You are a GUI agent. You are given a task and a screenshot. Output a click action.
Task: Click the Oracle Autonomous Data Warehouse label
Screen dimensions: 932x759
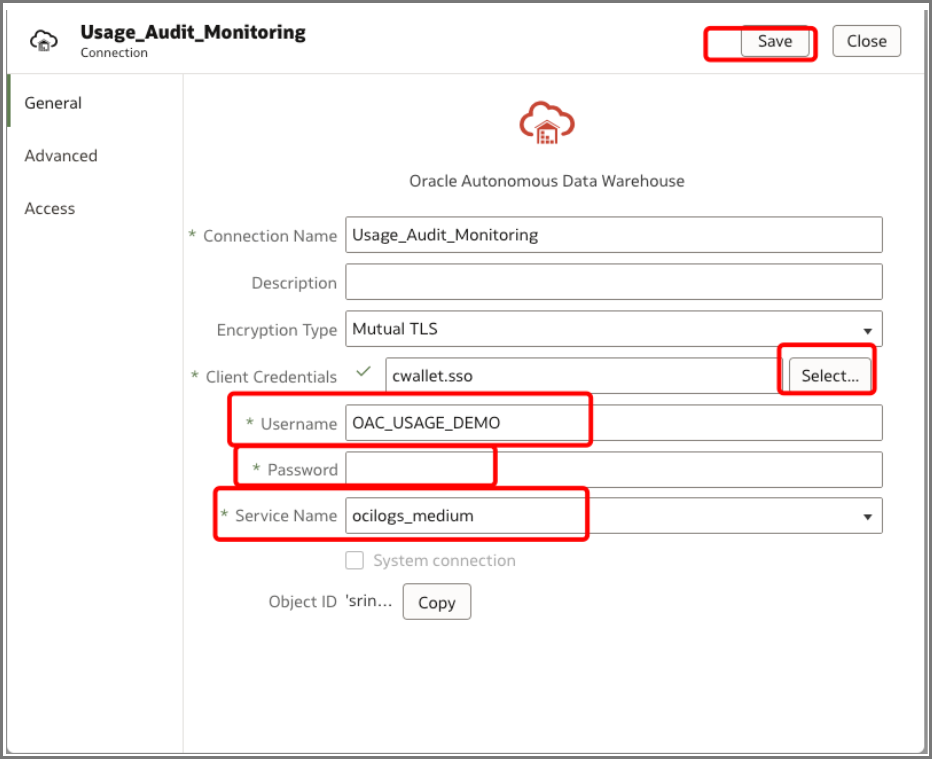point(547,181)
